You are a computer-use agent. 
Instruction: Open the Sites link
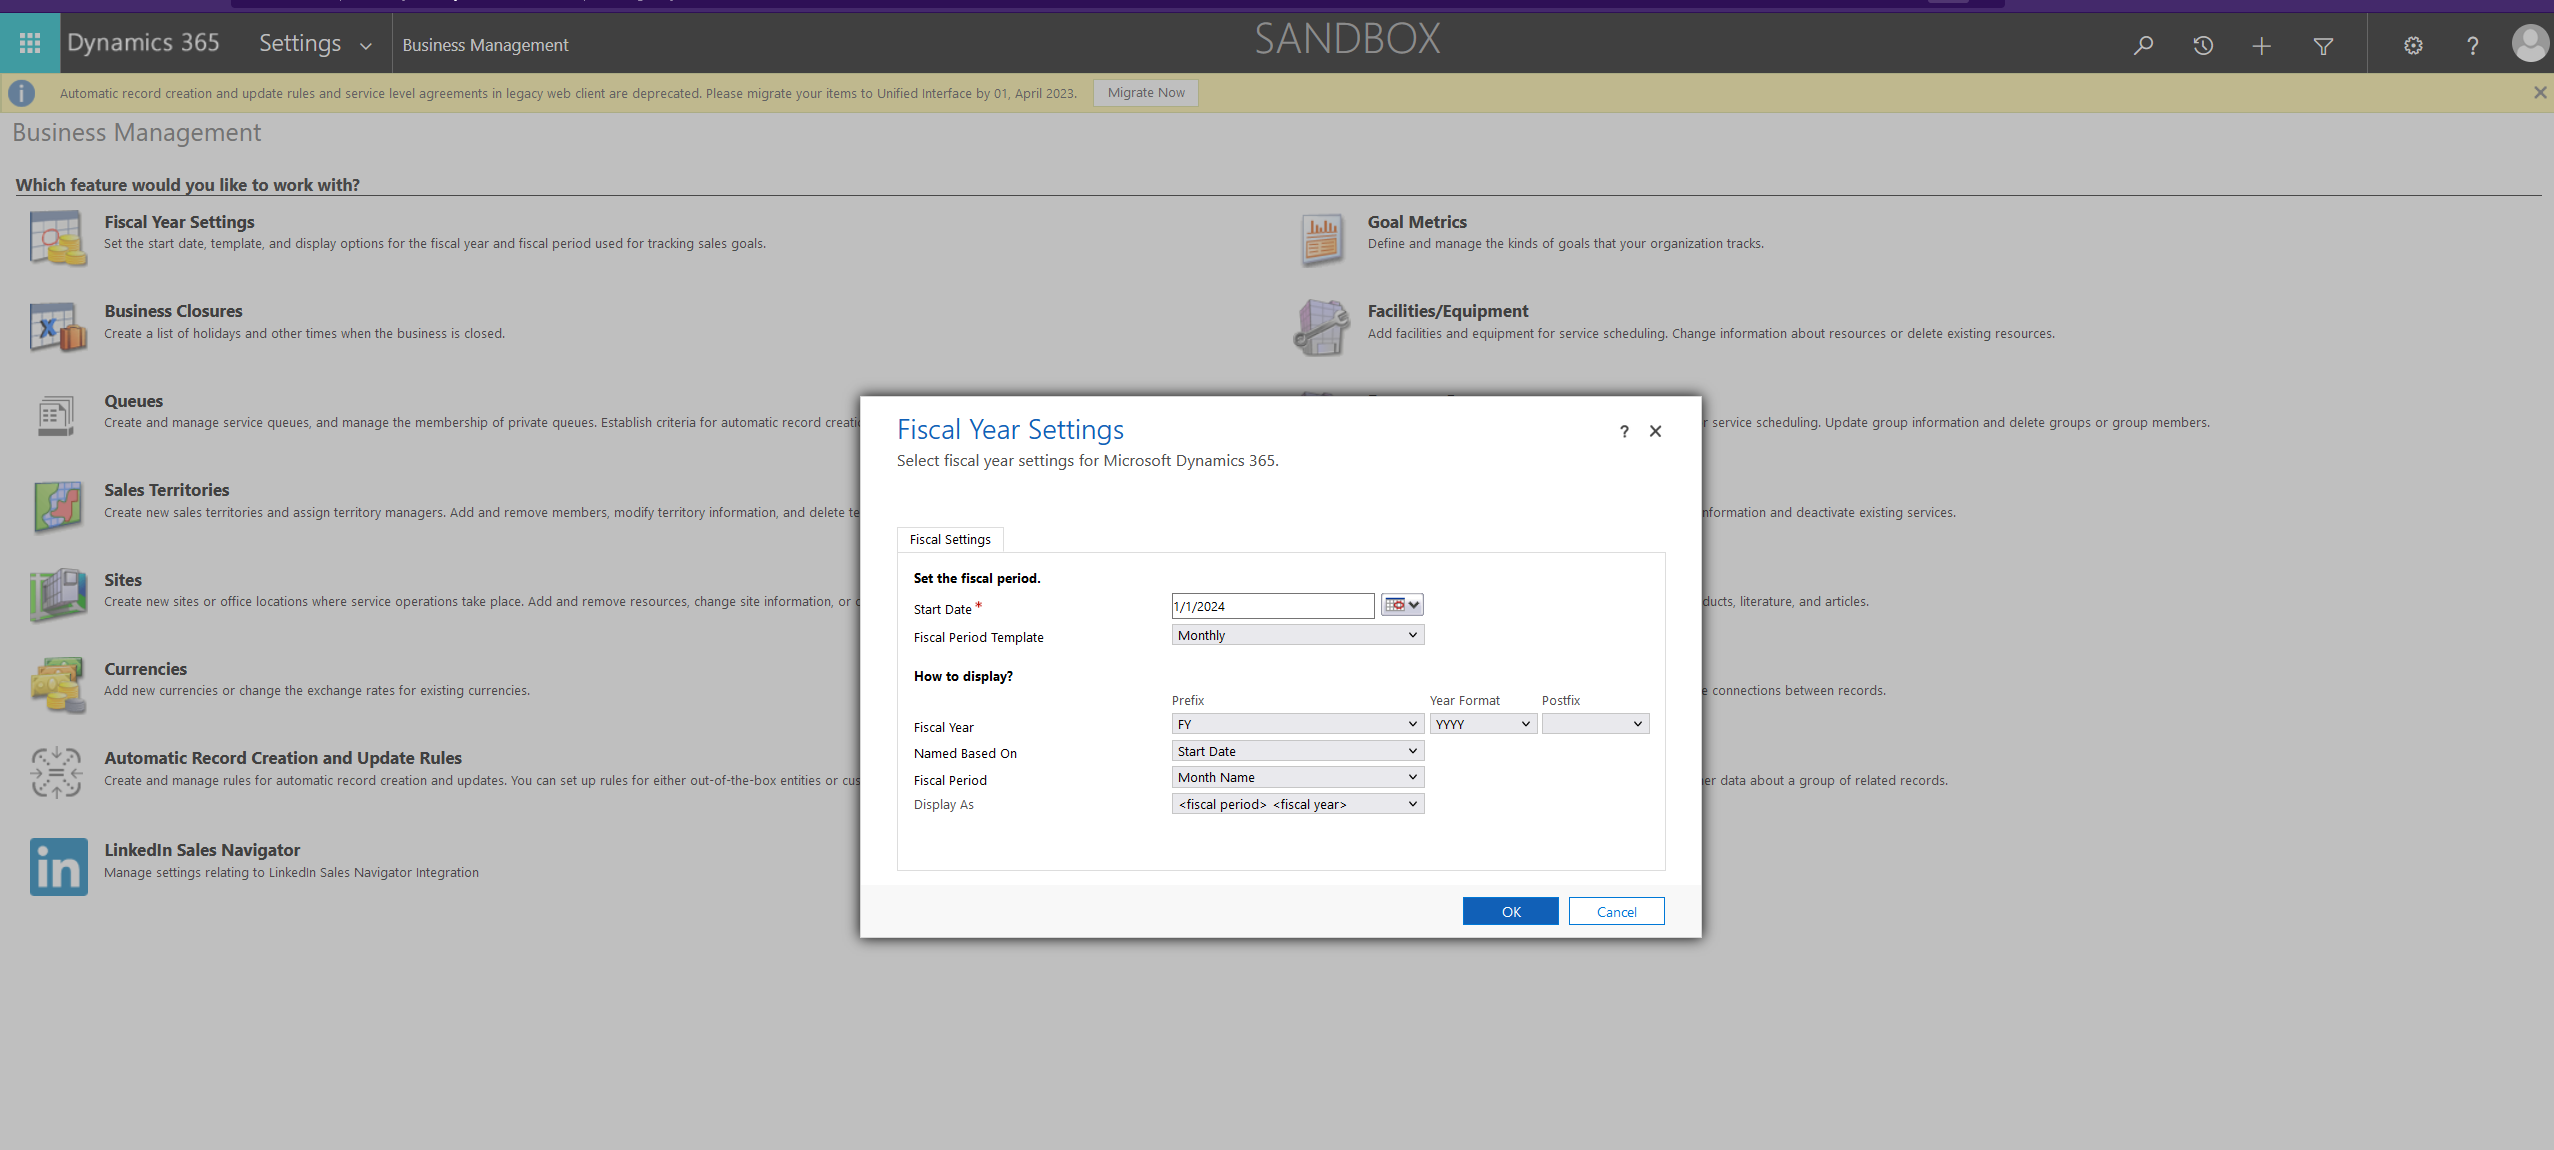pyautogui.click(x=123, y=580)
